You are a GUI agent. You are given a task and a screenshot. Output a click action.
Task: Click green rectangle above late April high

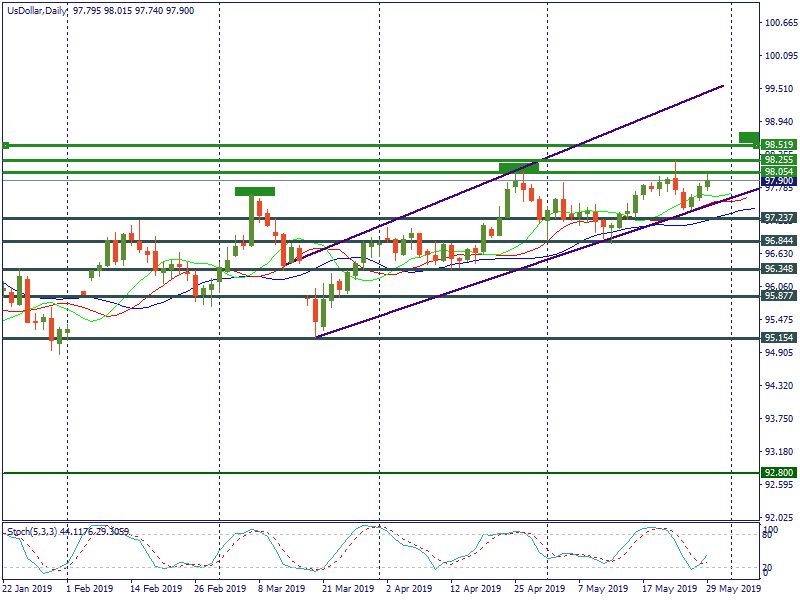[x=518, y=168]
